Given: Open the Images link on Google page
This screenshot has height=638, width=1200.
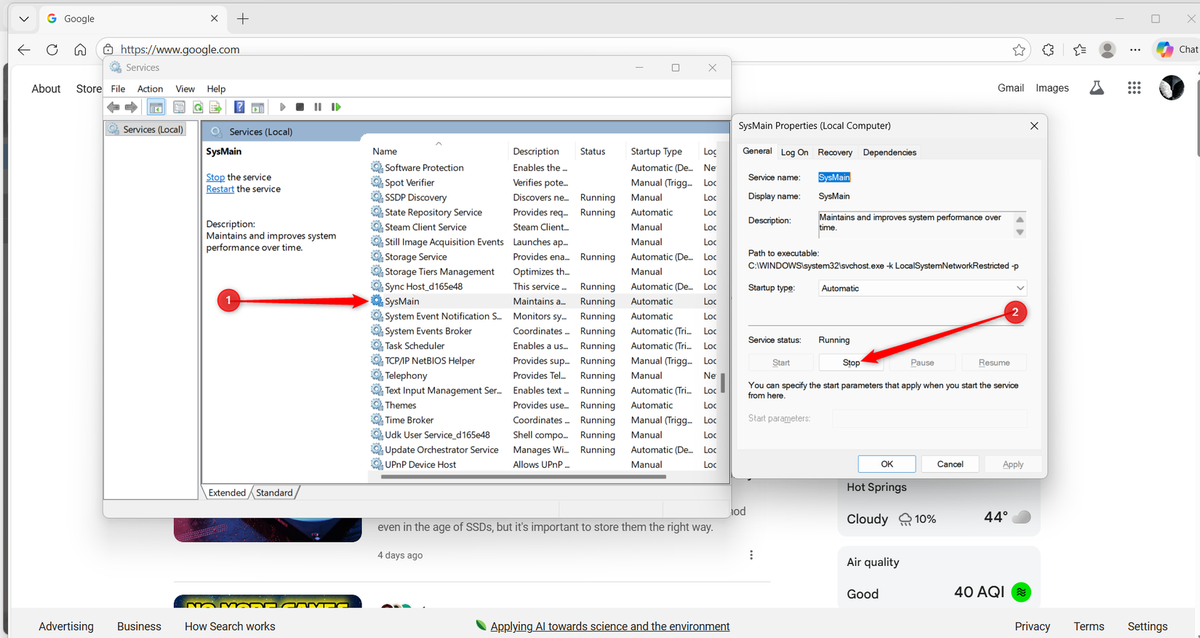Looking at the screenshot, I should (x=1052, y=88).
